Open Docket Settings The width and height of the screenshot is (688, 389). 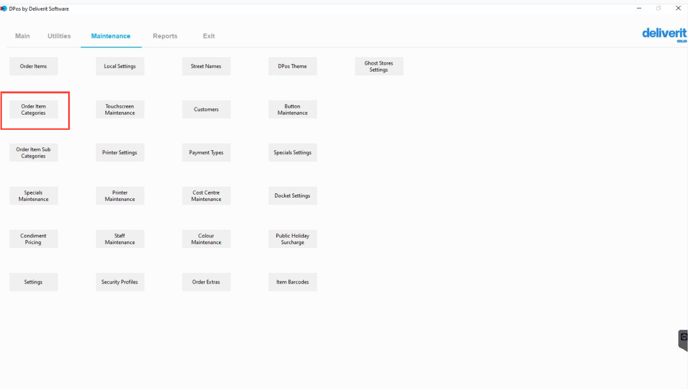pyautogui.click(x=293, y=196)
